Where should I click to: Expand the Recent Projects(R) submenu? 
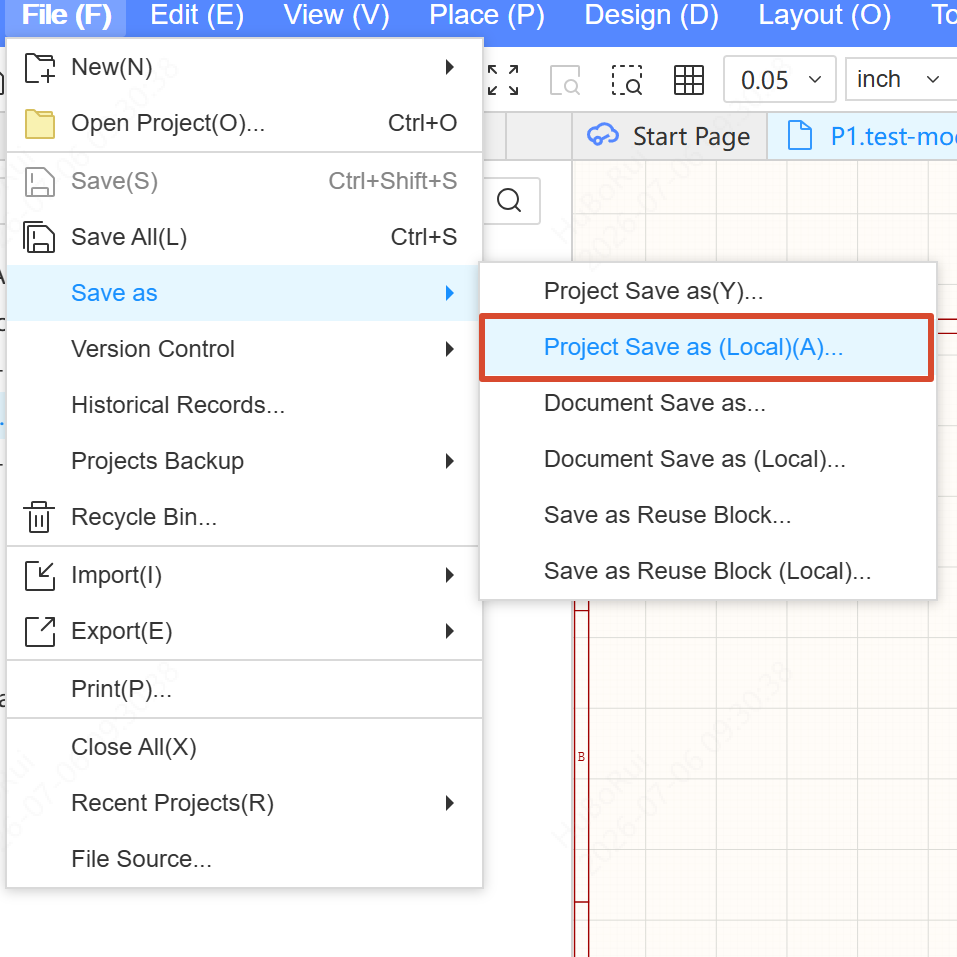point(244,803)
